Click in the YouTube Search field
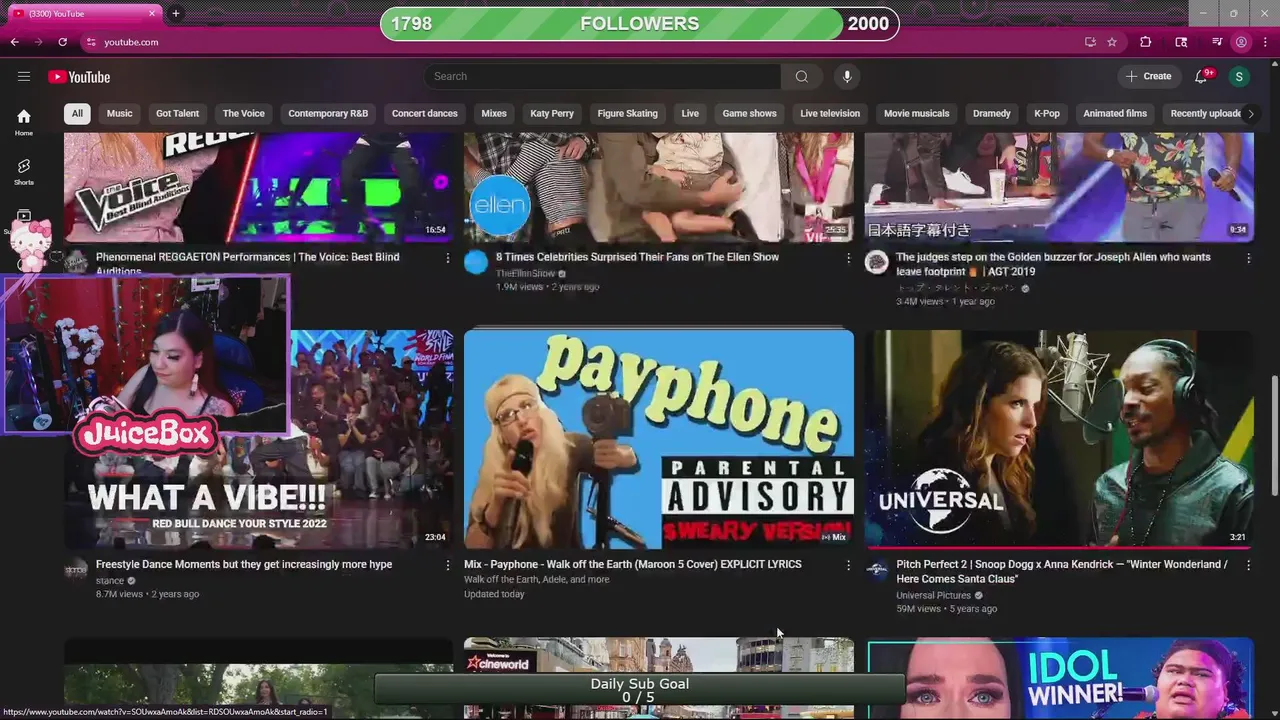Viewport: 1280px width, 720px height. click(x=602, y=76)
